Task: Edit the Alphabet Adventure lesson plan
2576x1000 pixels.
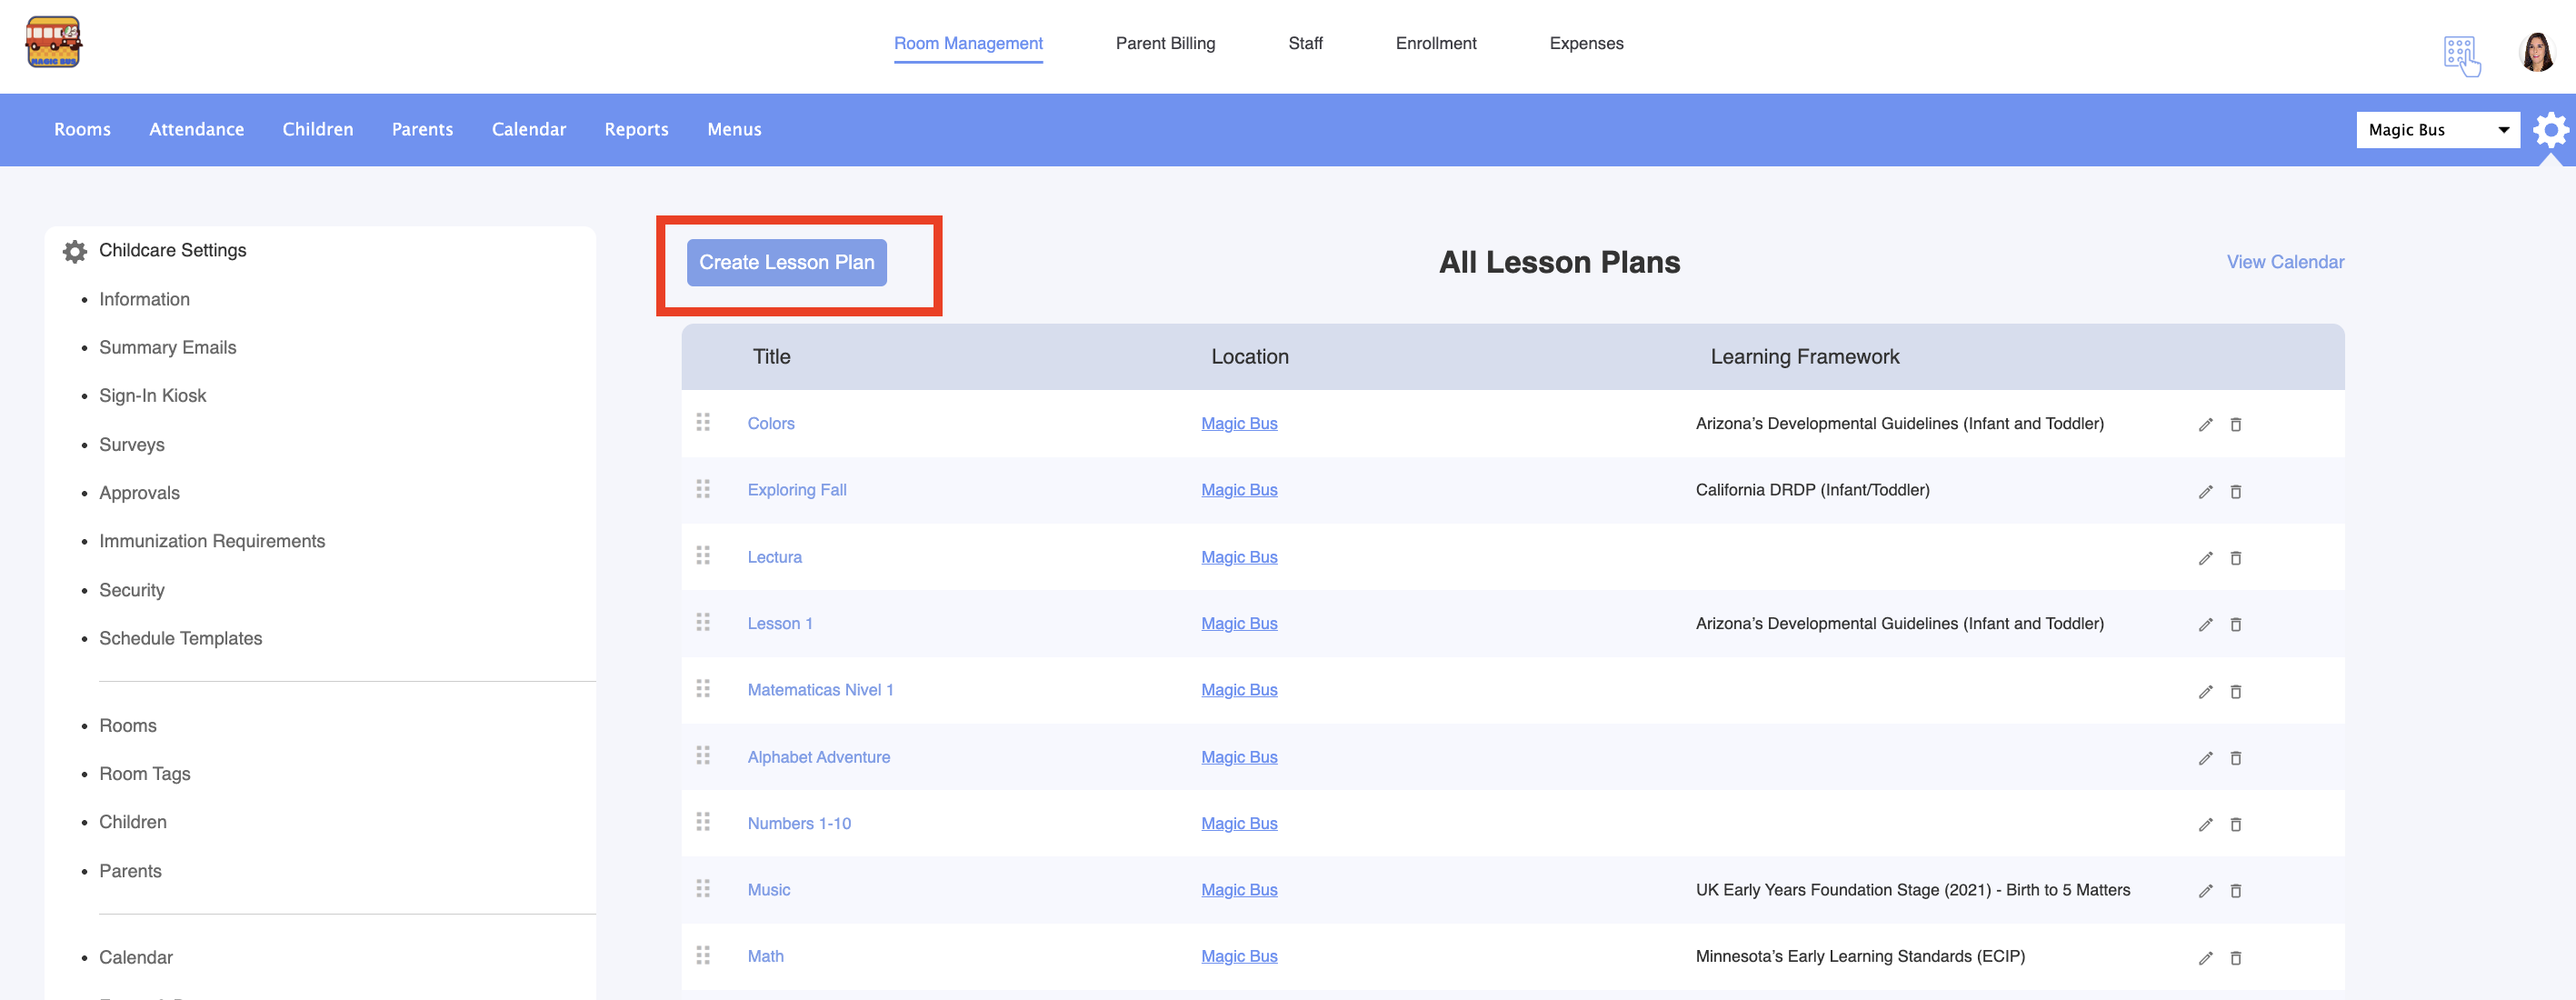Action: tap(2205, 758)
